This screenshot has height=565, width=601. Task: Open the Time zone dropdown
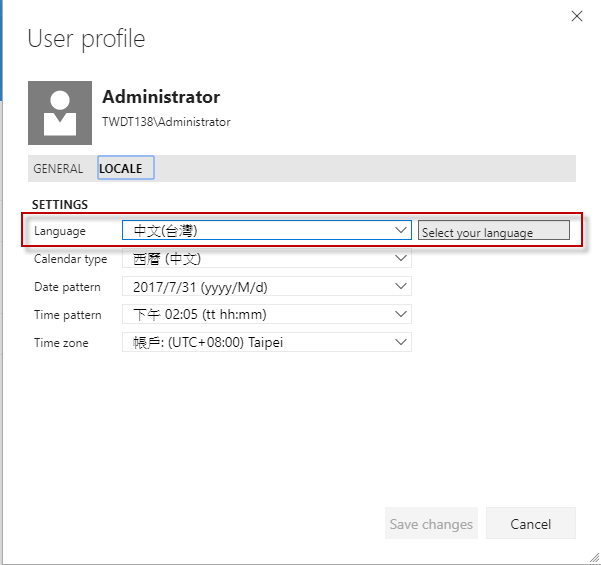tap(266, 343)
